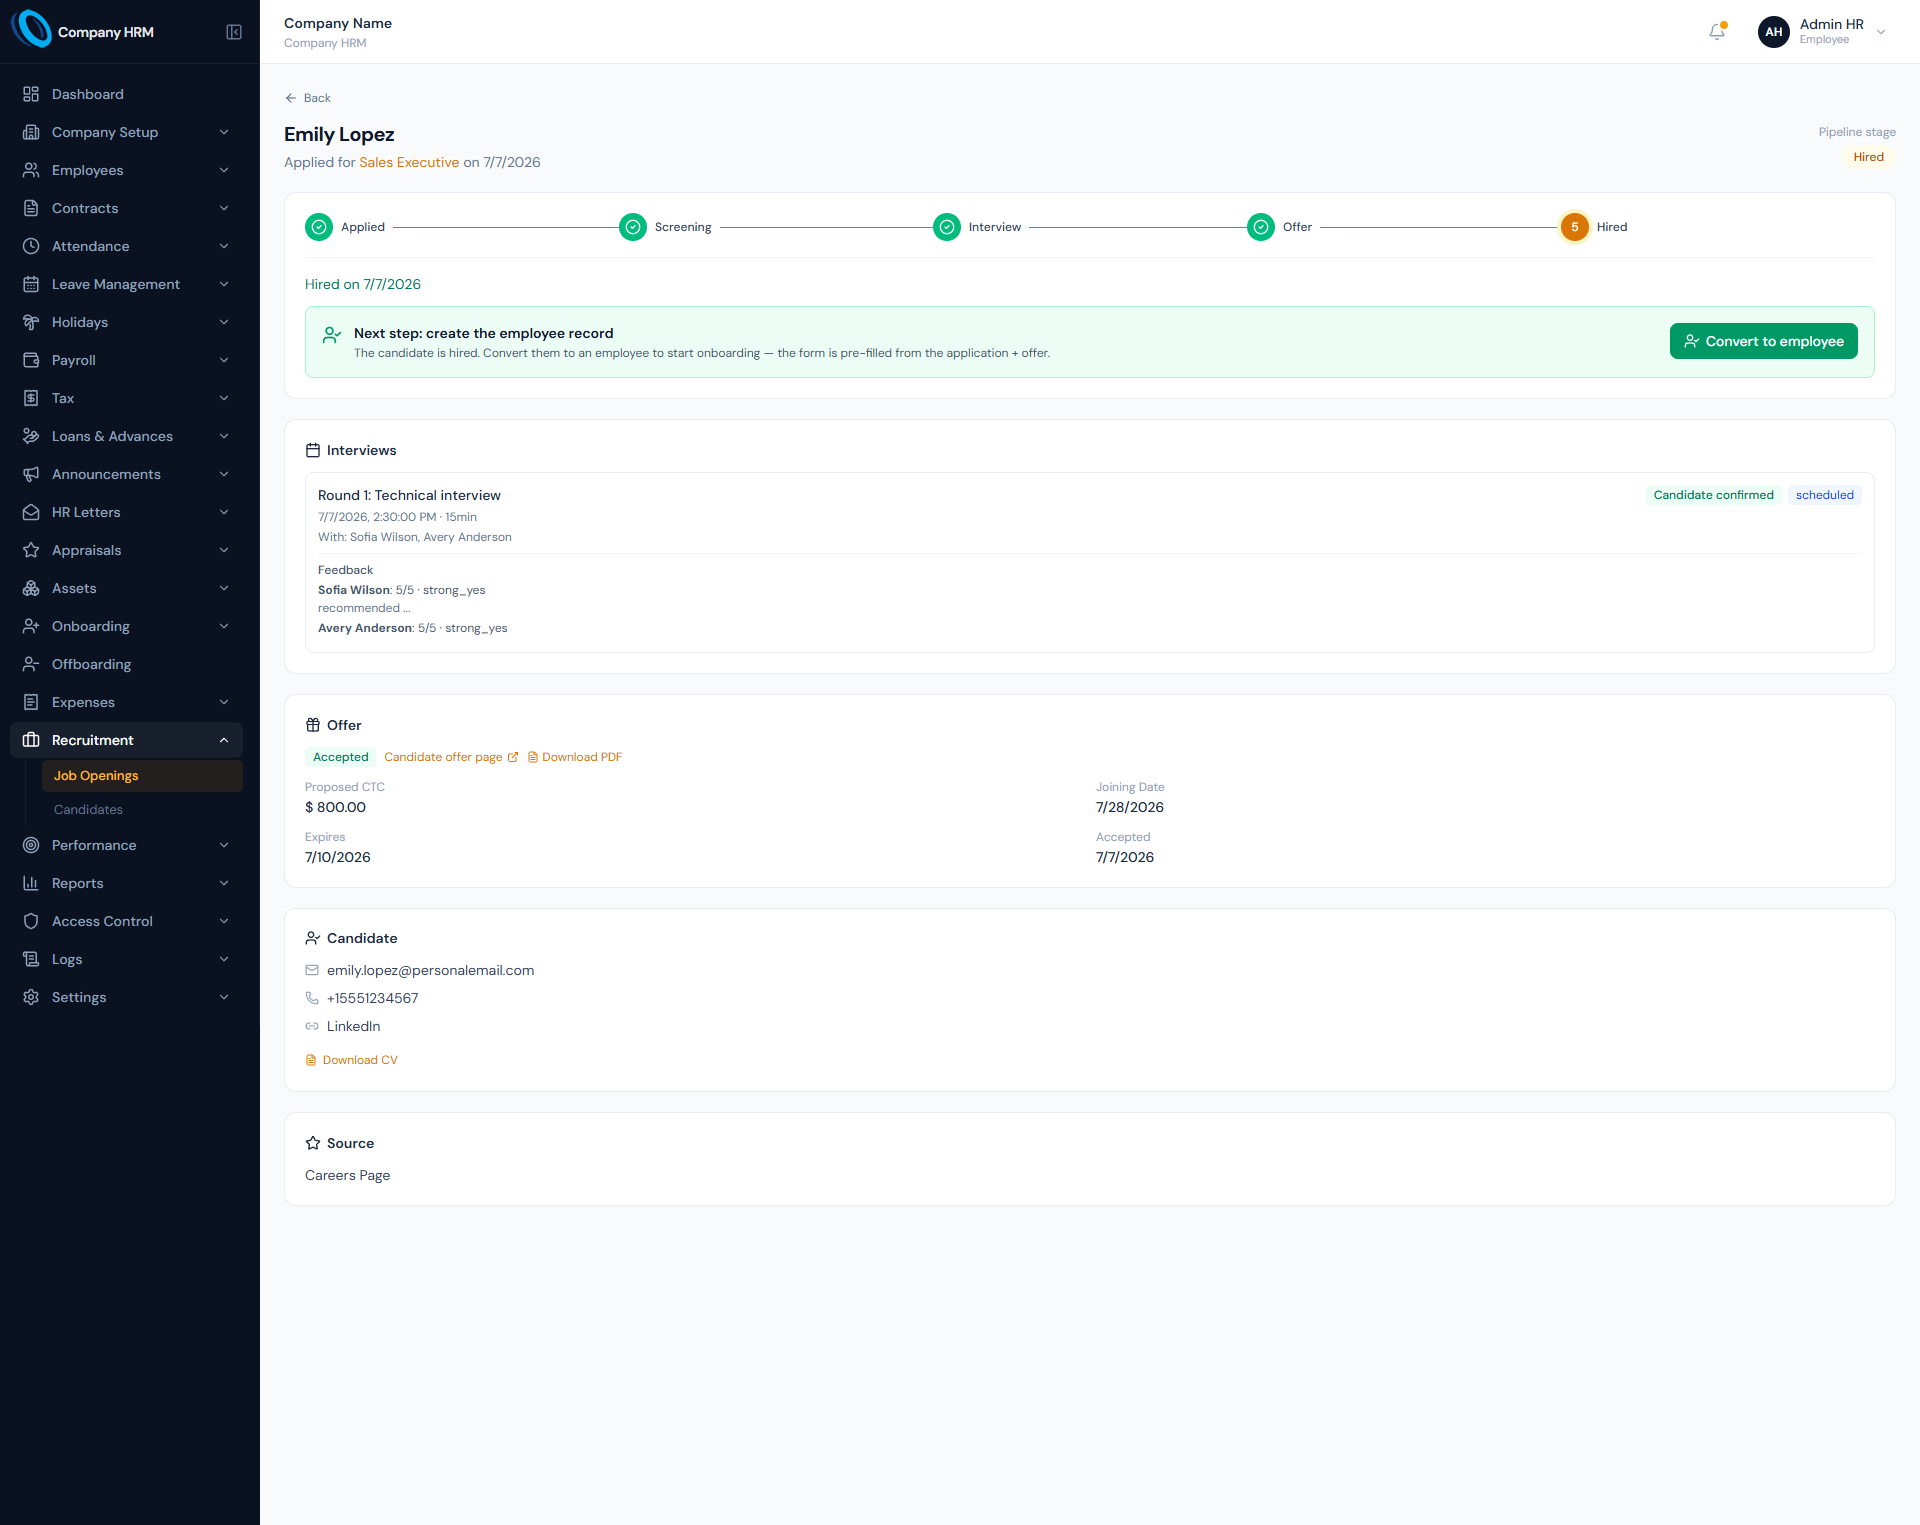Click the Access Control shield icon

[x=31, y=921]
